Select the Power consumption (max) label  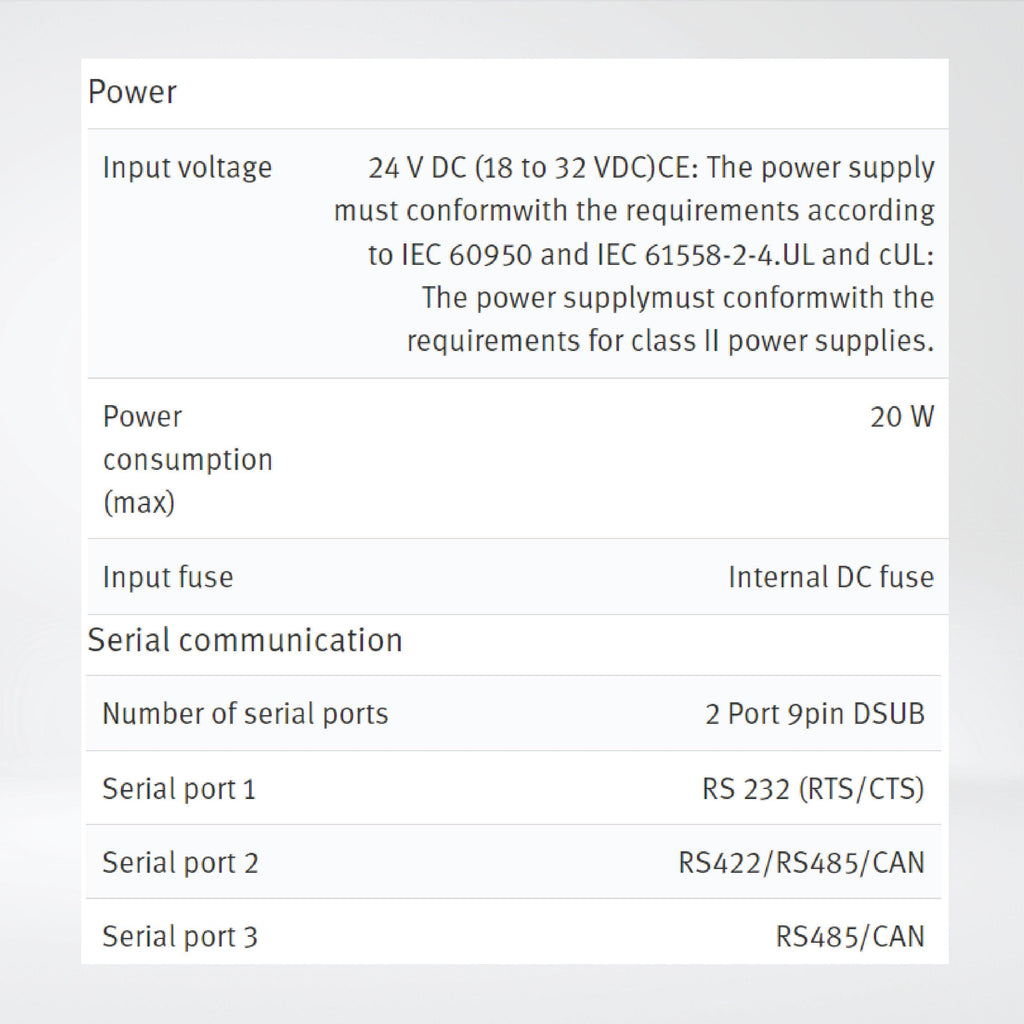187,460
